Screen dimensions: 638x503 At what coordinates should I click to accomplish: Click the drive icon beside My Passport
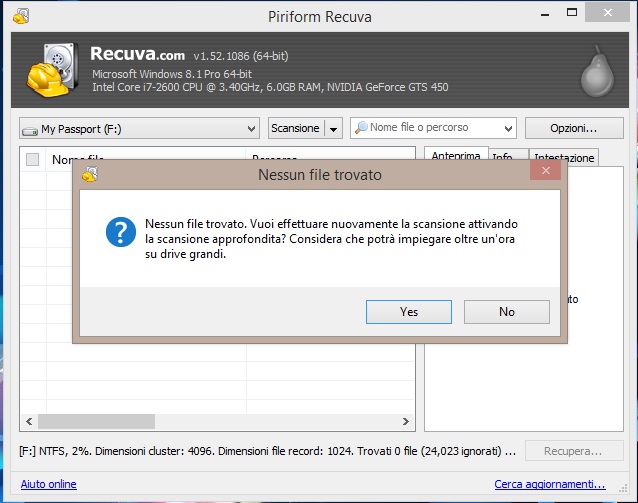(30, 131)
